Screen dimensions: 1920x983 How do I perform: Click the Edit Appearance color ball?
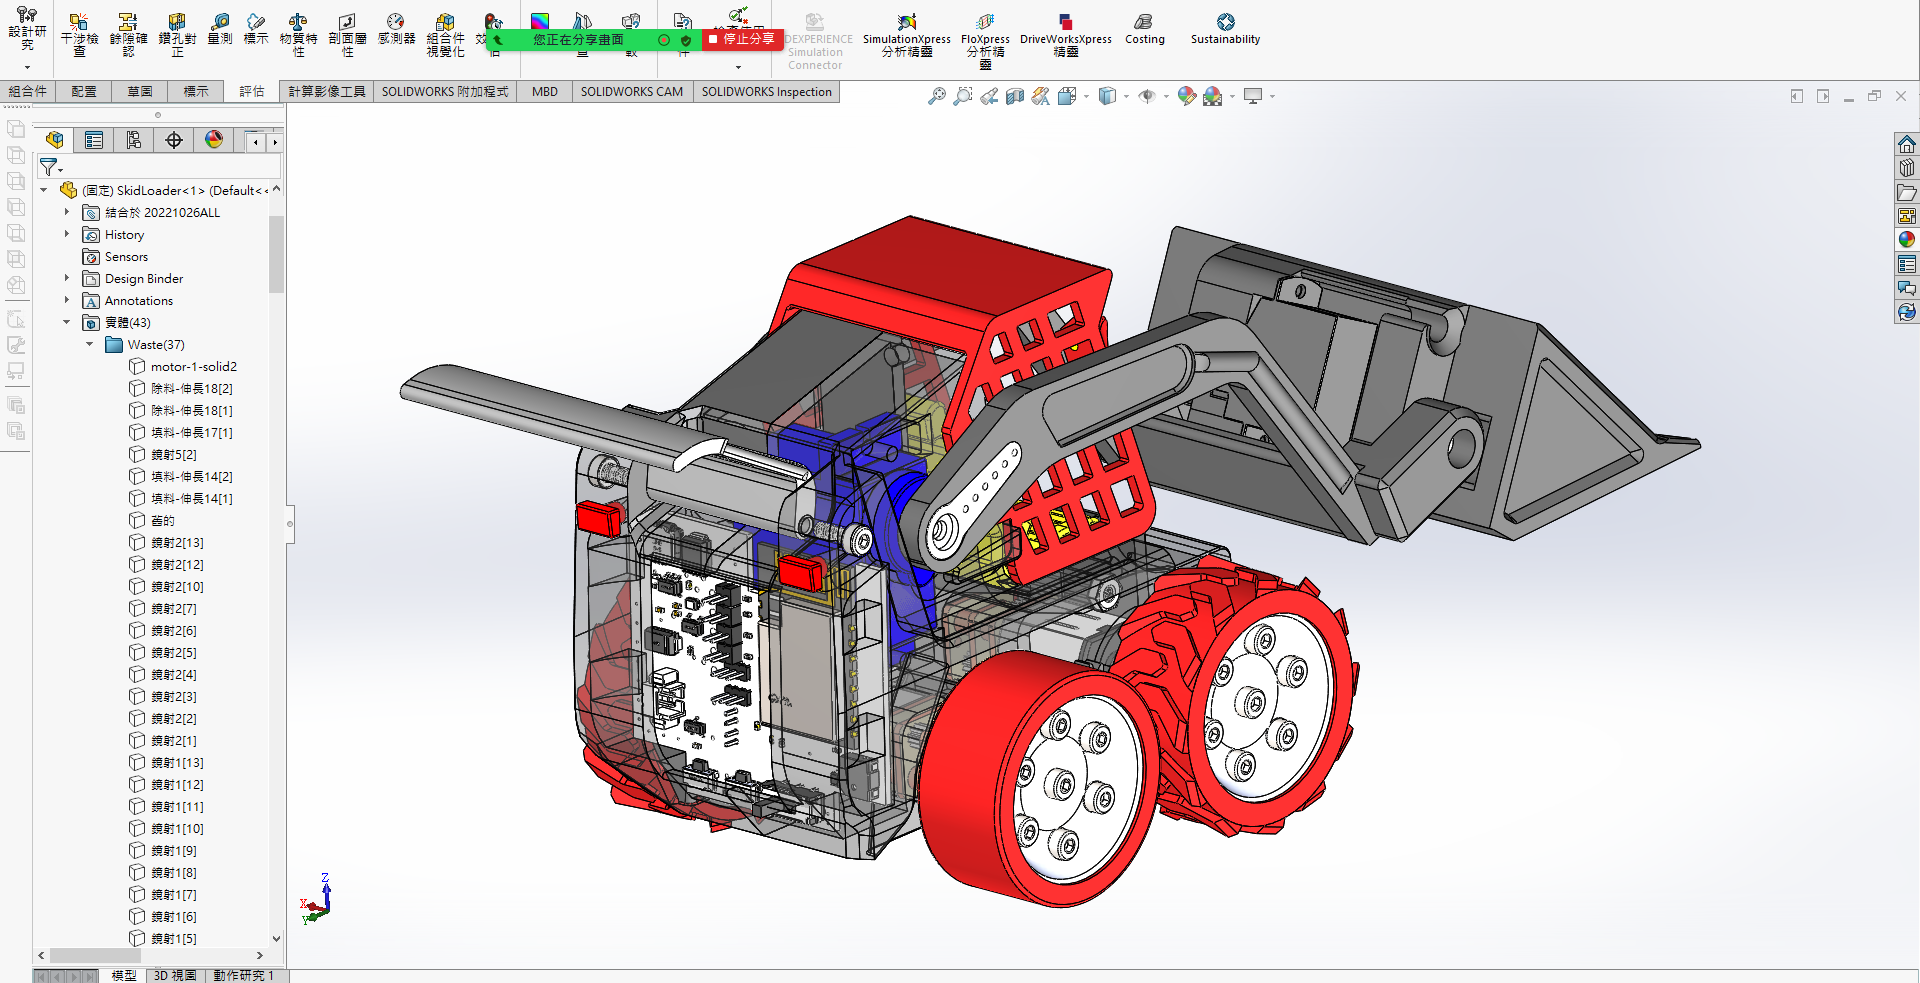(x=1187, y=96)
